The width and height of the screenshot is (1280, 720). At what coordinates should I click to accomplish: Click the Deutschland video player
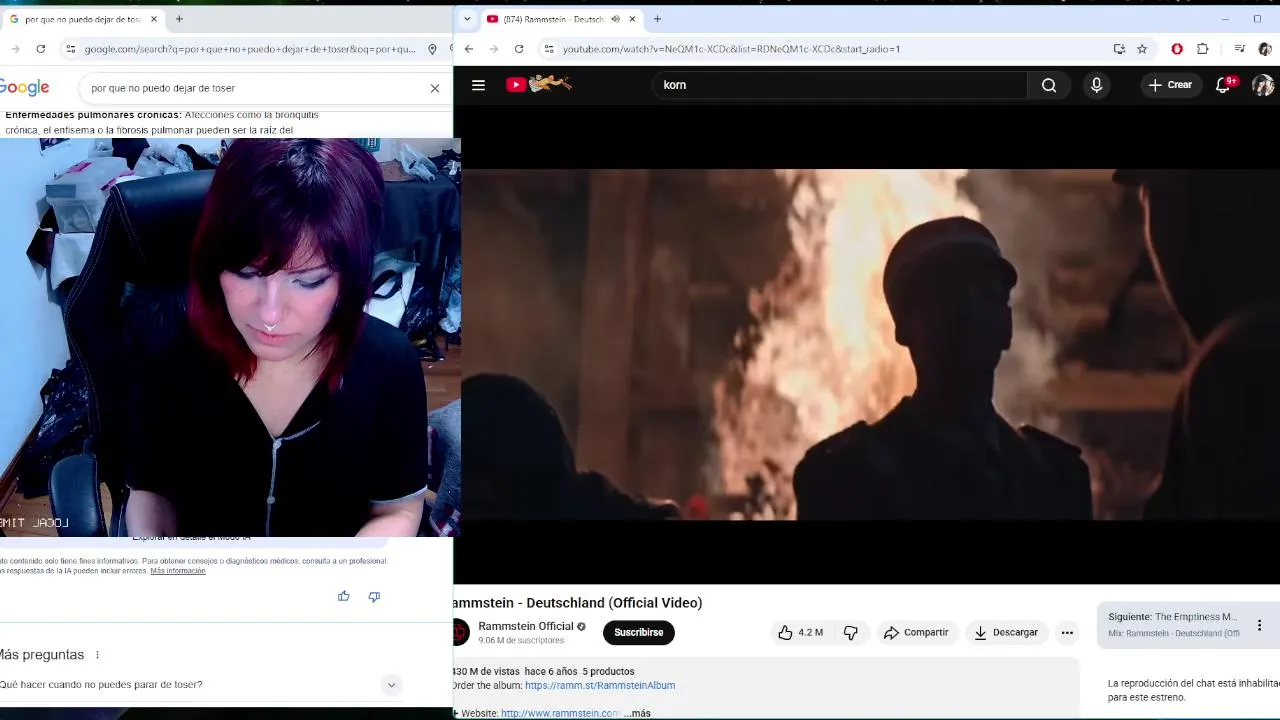(868, 345)
